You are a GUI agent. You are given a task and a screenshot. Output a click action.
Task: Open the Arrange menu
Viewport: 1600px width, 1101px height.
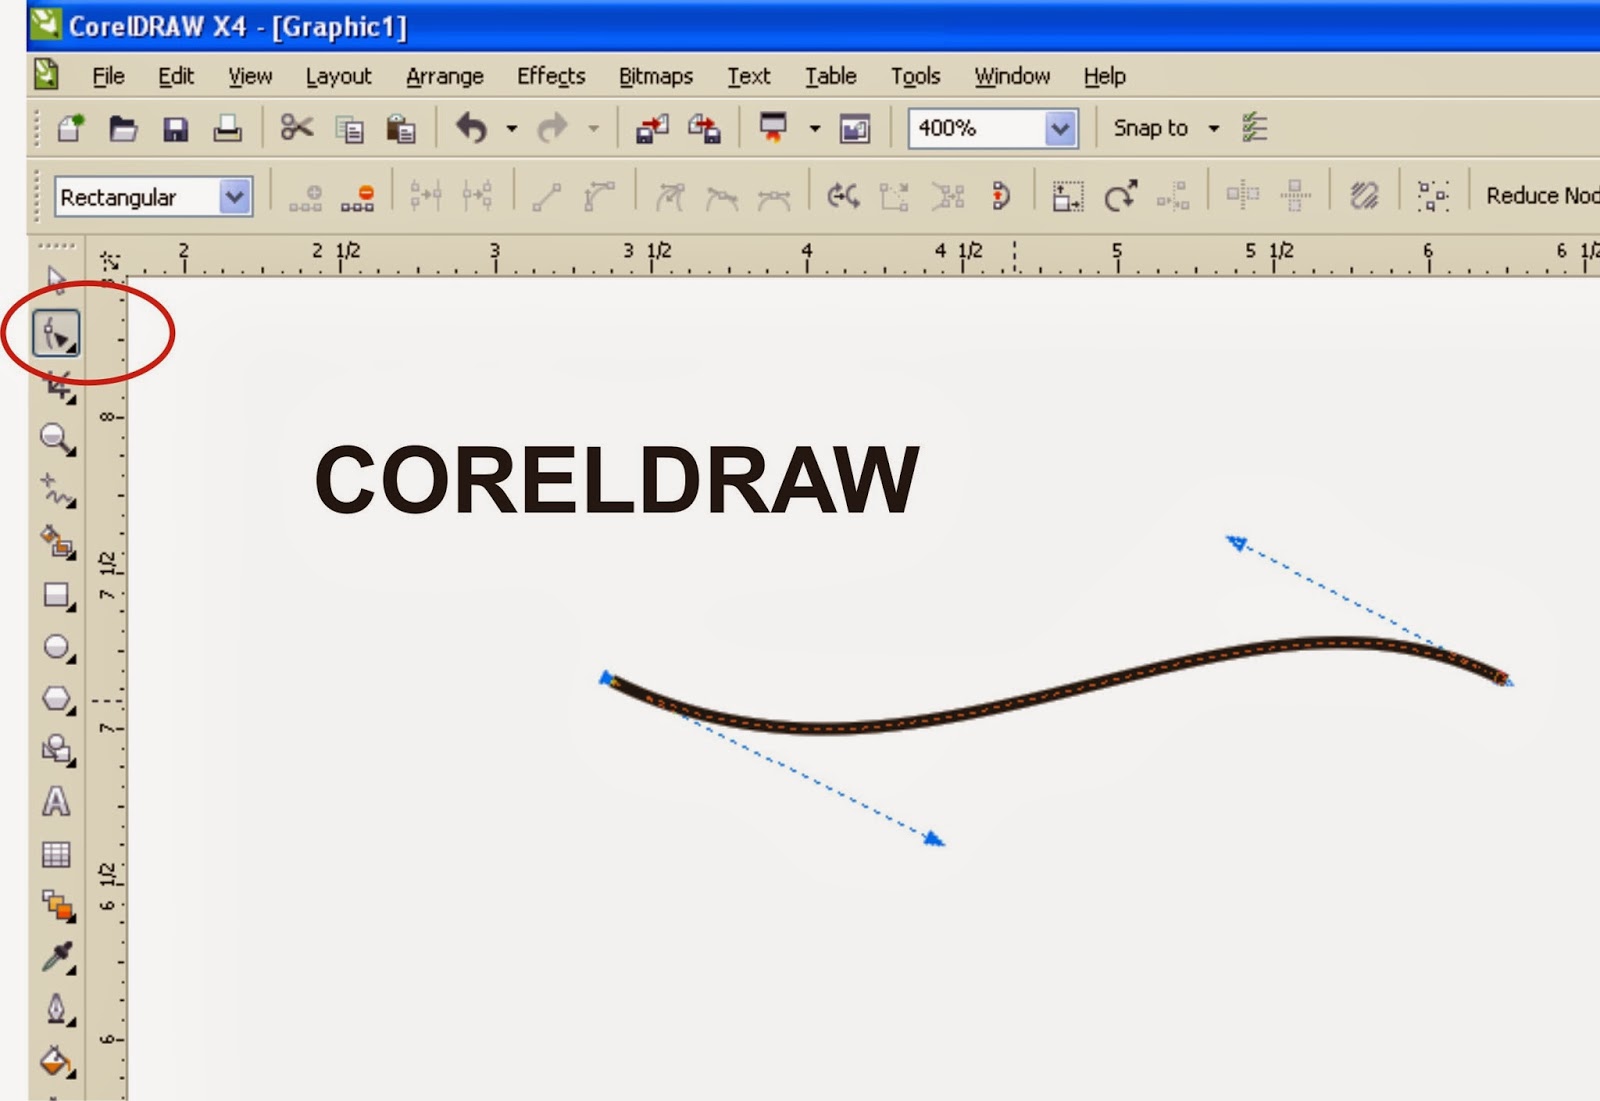pyautogui.click(x=445, y=76)
